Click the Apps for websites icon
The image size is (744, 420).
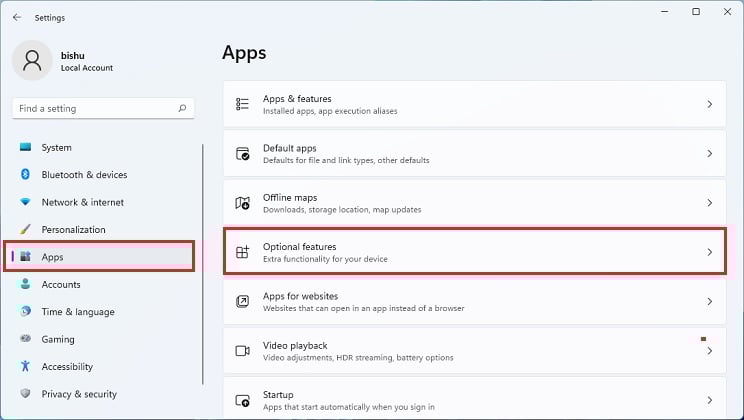click(242, 302)
